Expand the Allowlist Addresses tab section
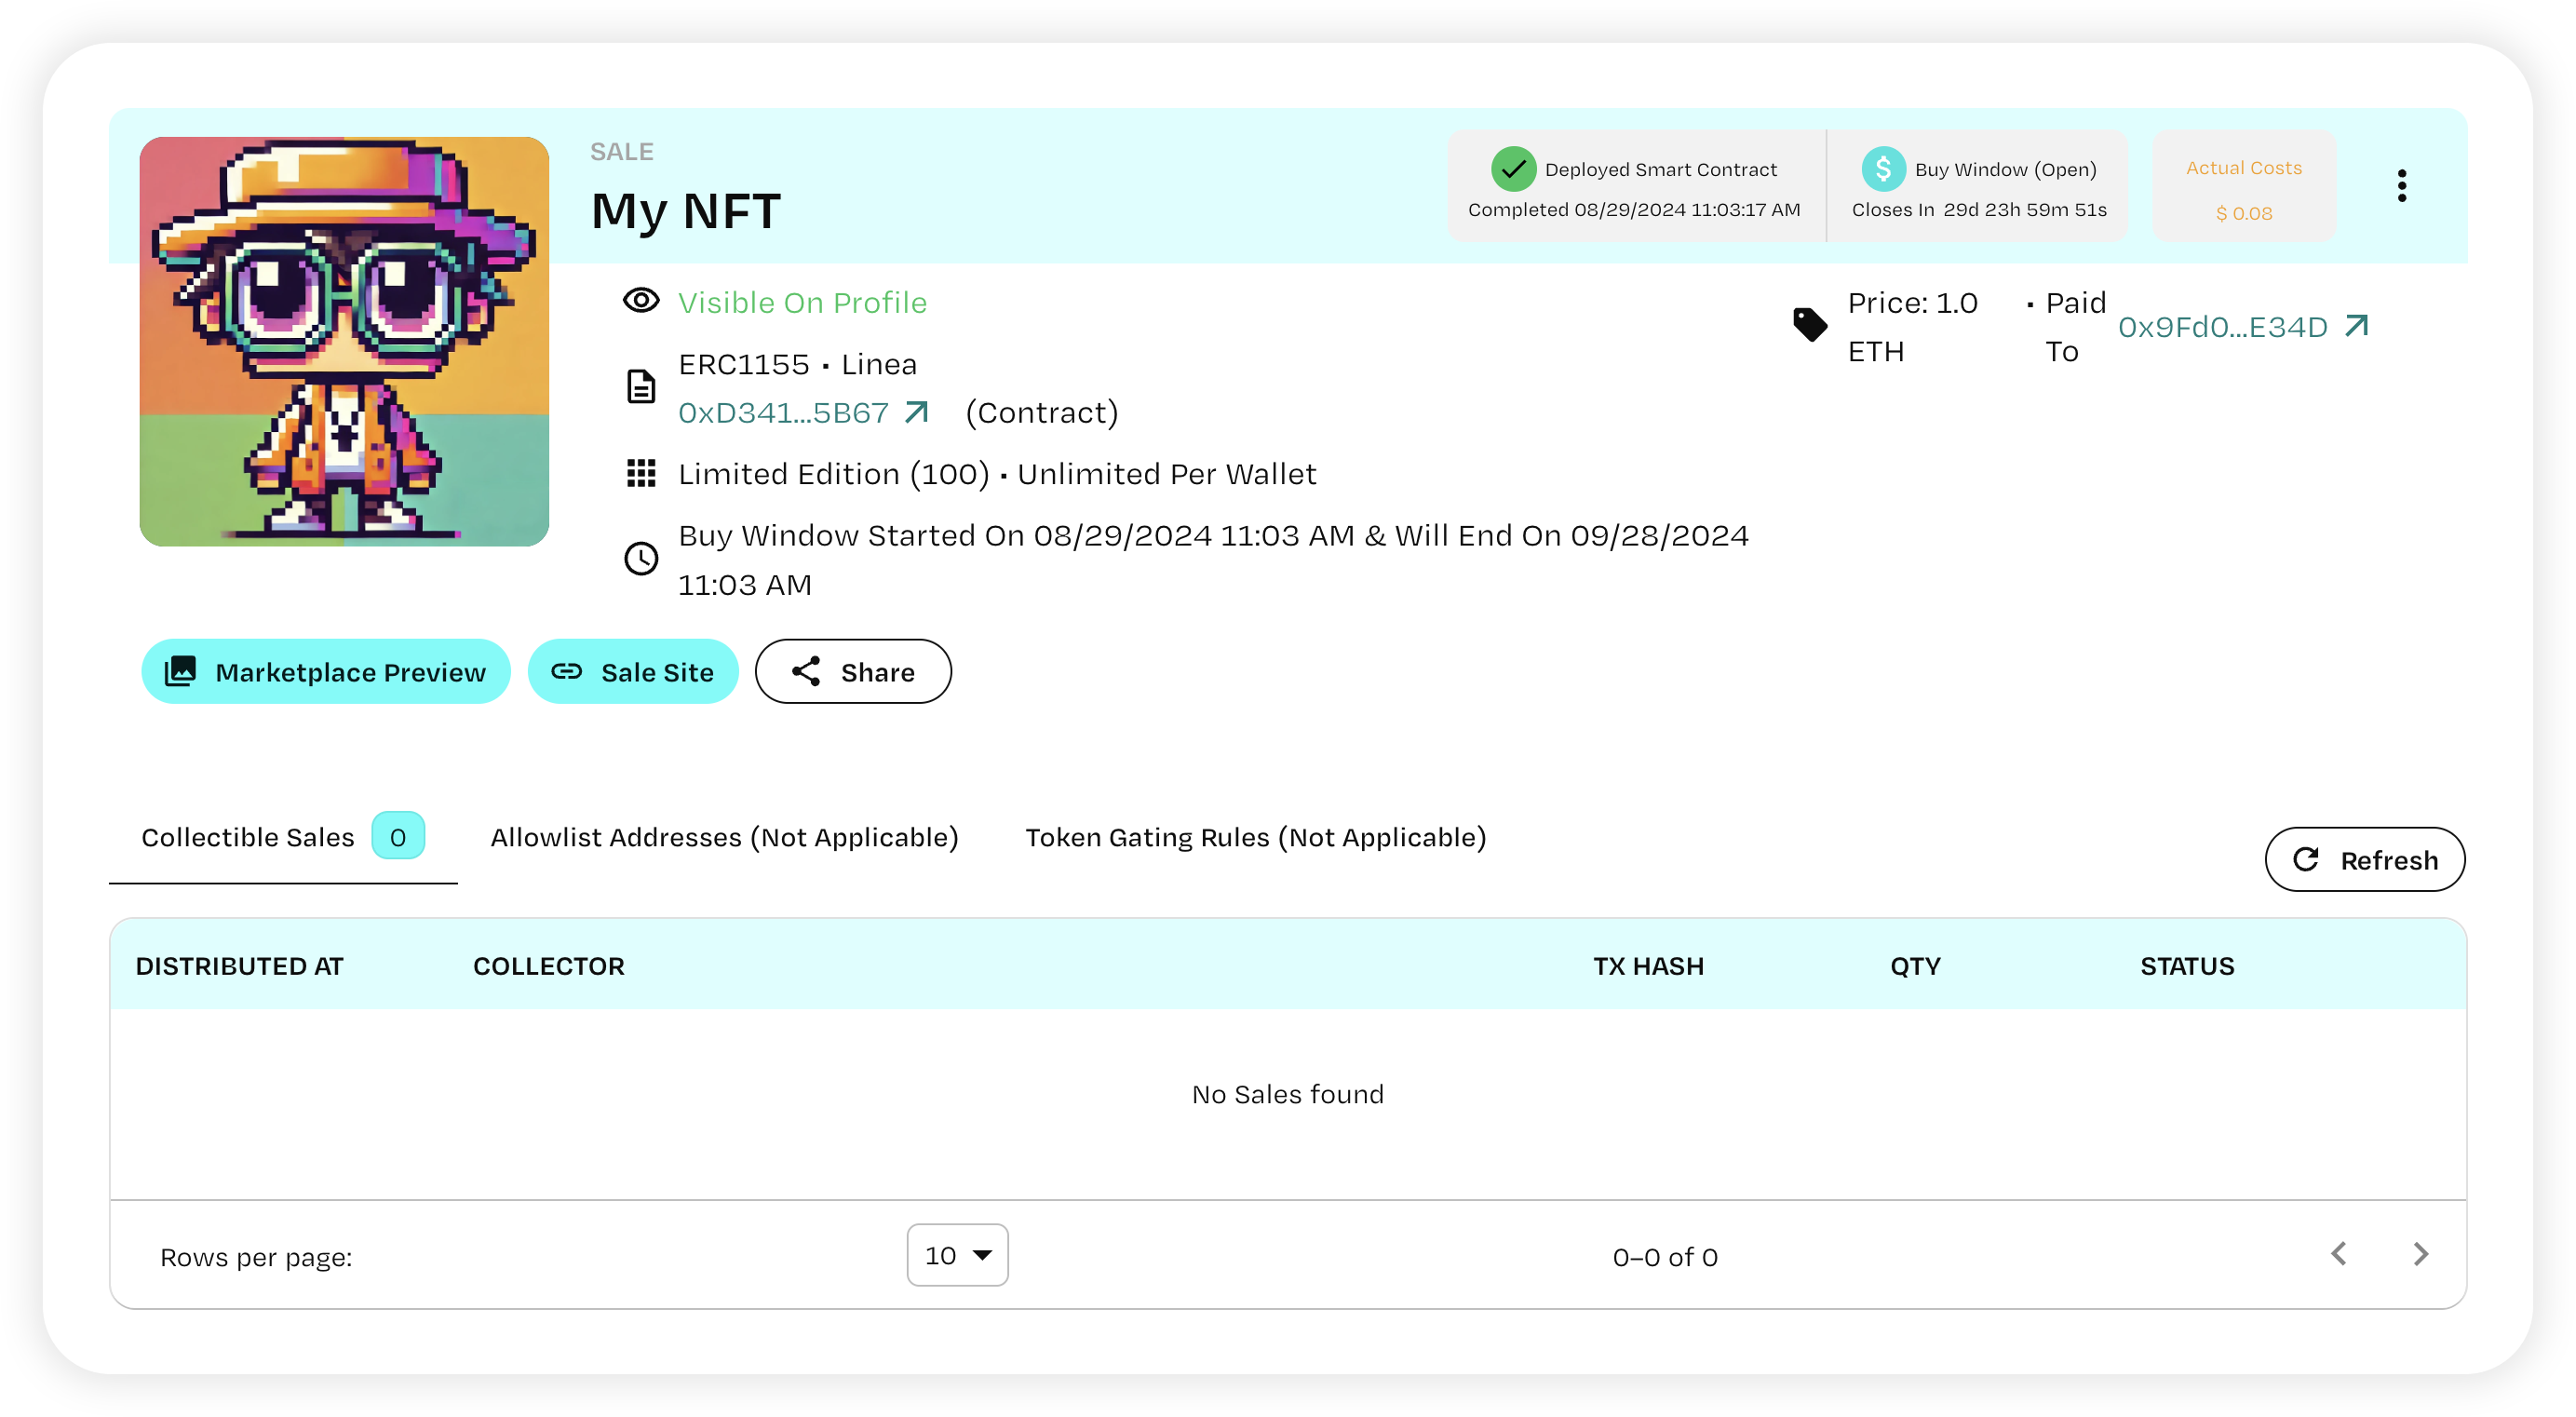2576x1417 pixels. click(x=723, y=838)
